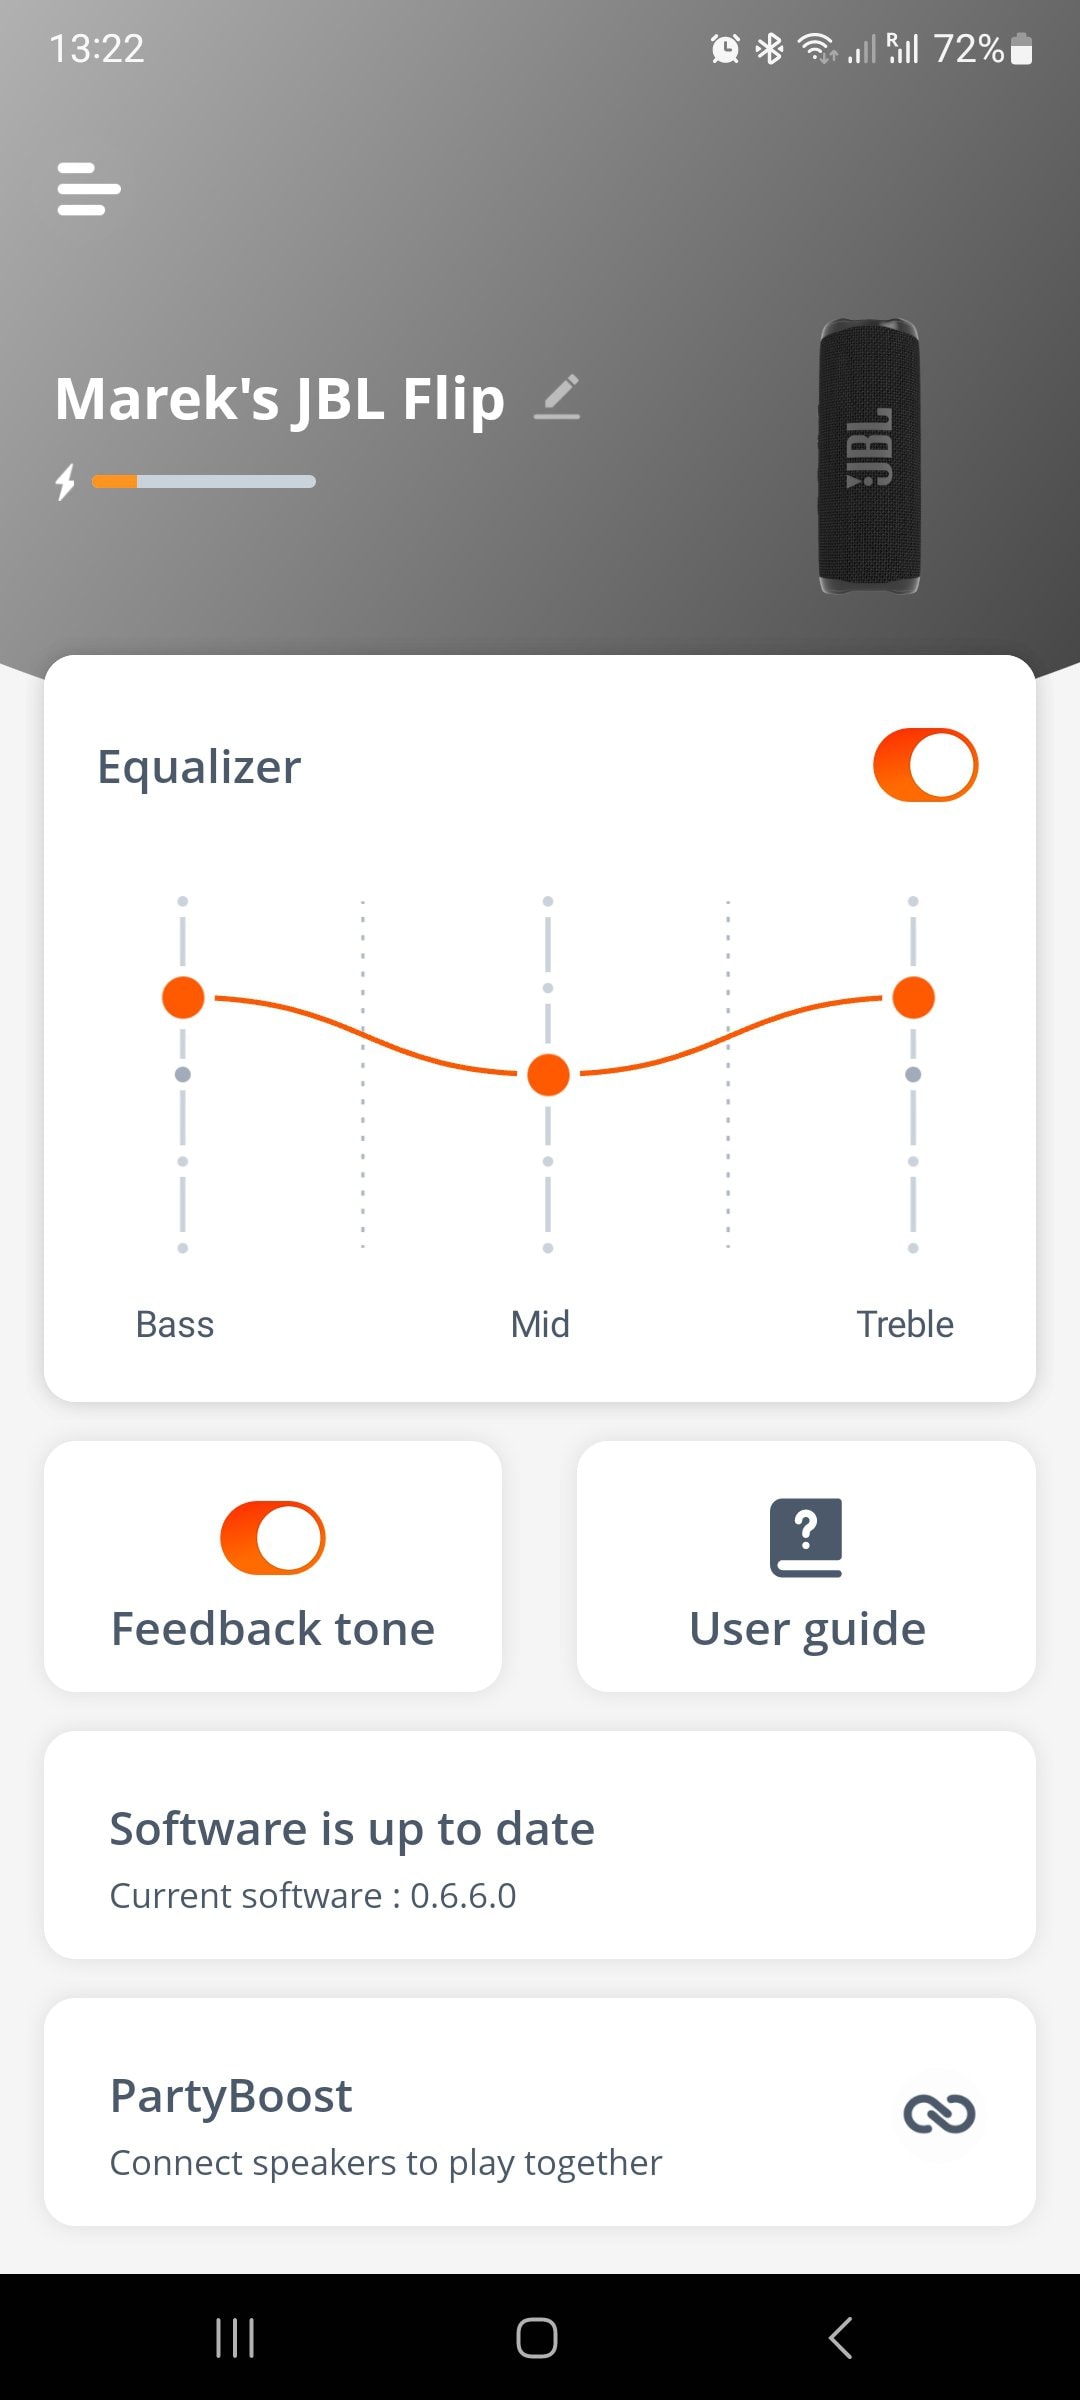Open the hamburger menu icon

coord(88,189)
